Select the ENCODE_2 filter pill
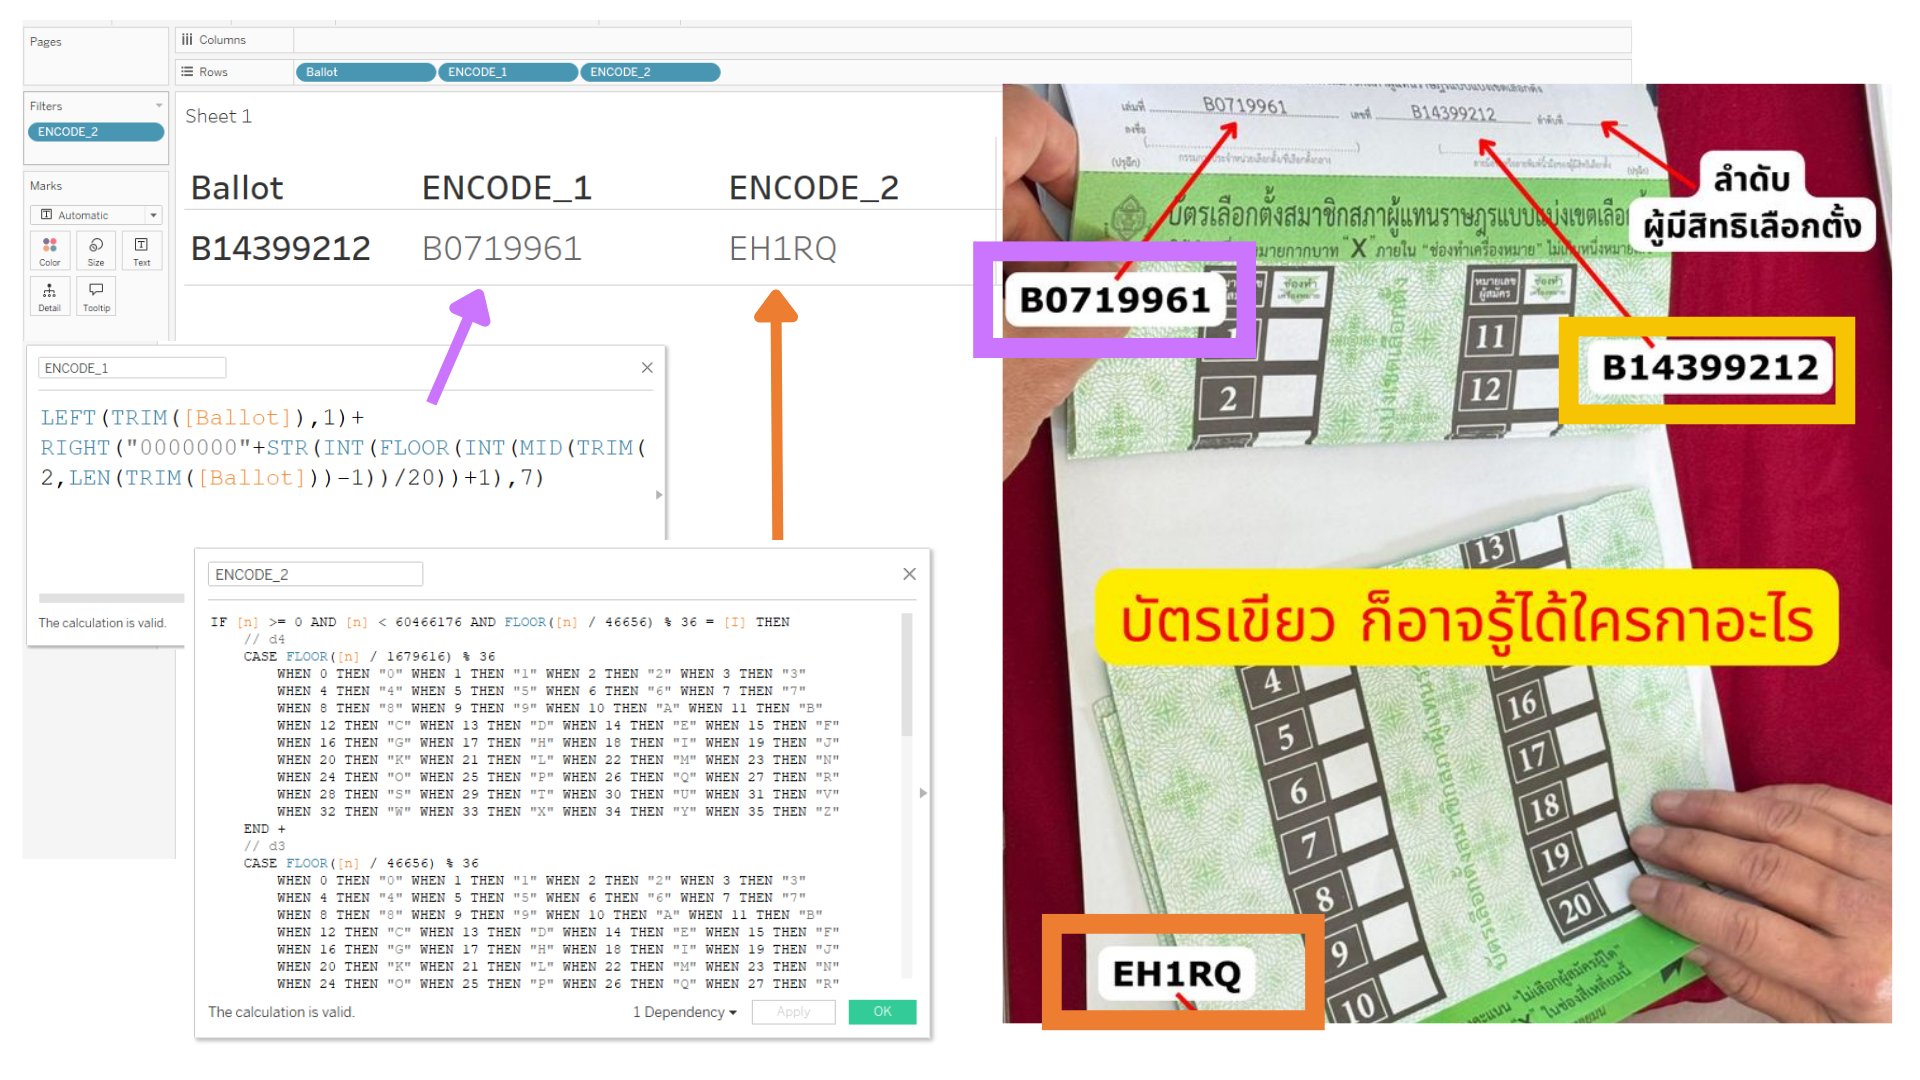Viewport: 1920px width, 1080px height. 96,132
